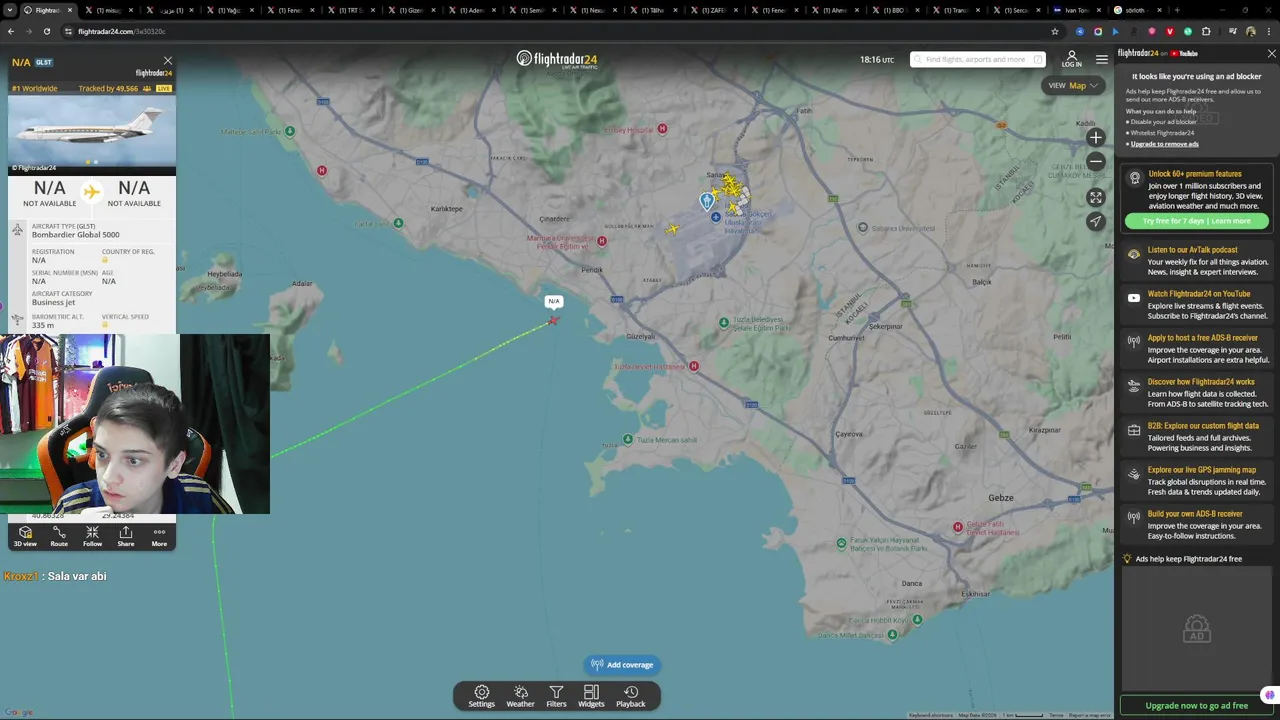
Task: Click Try free for 7 days button
Action: pyautogui.click(x=1196, y=221)
